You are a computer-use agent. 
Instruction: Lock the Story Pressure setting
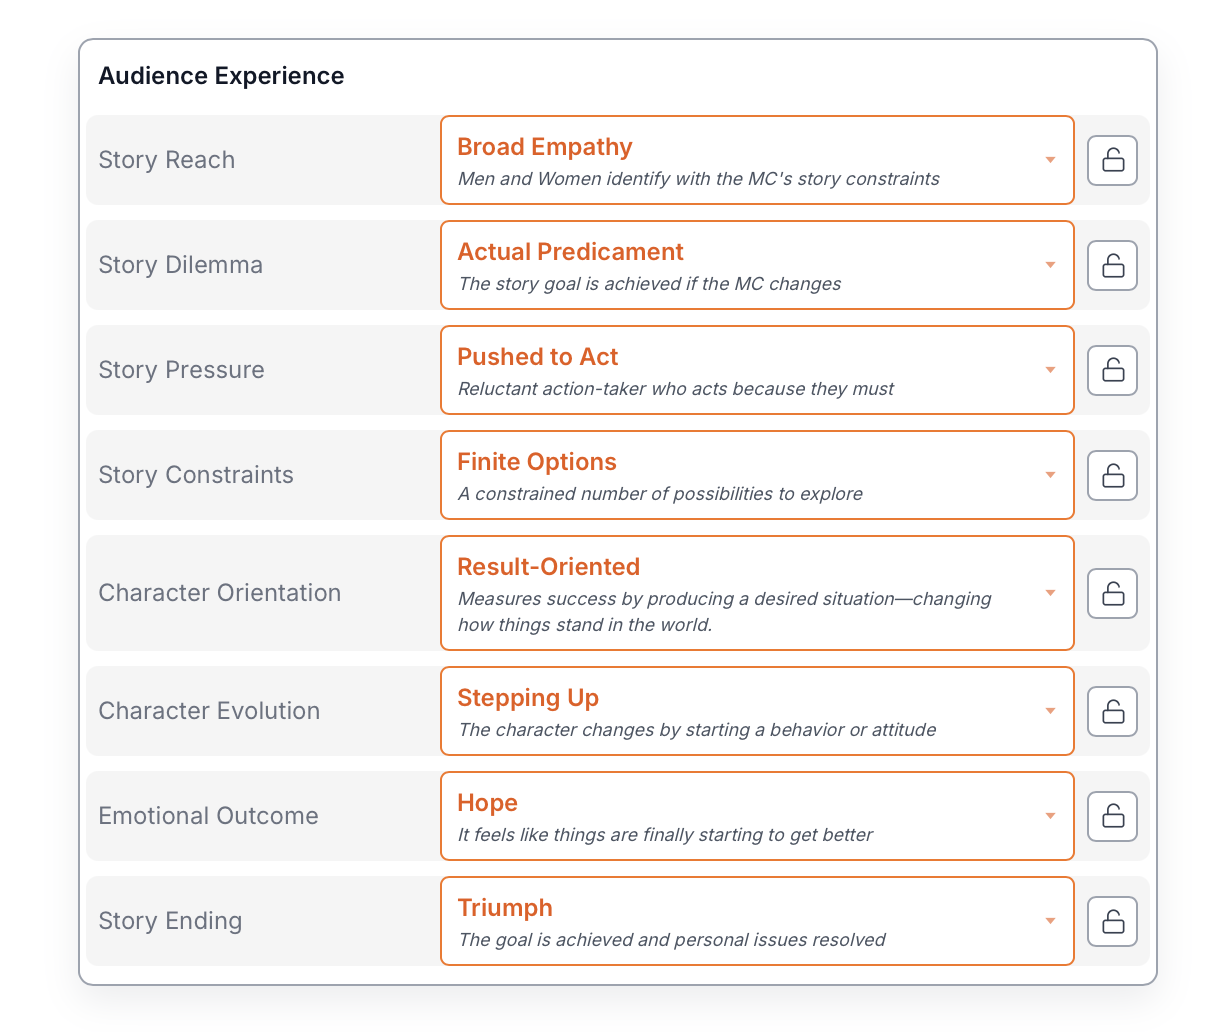click(x=1112, y=370)
